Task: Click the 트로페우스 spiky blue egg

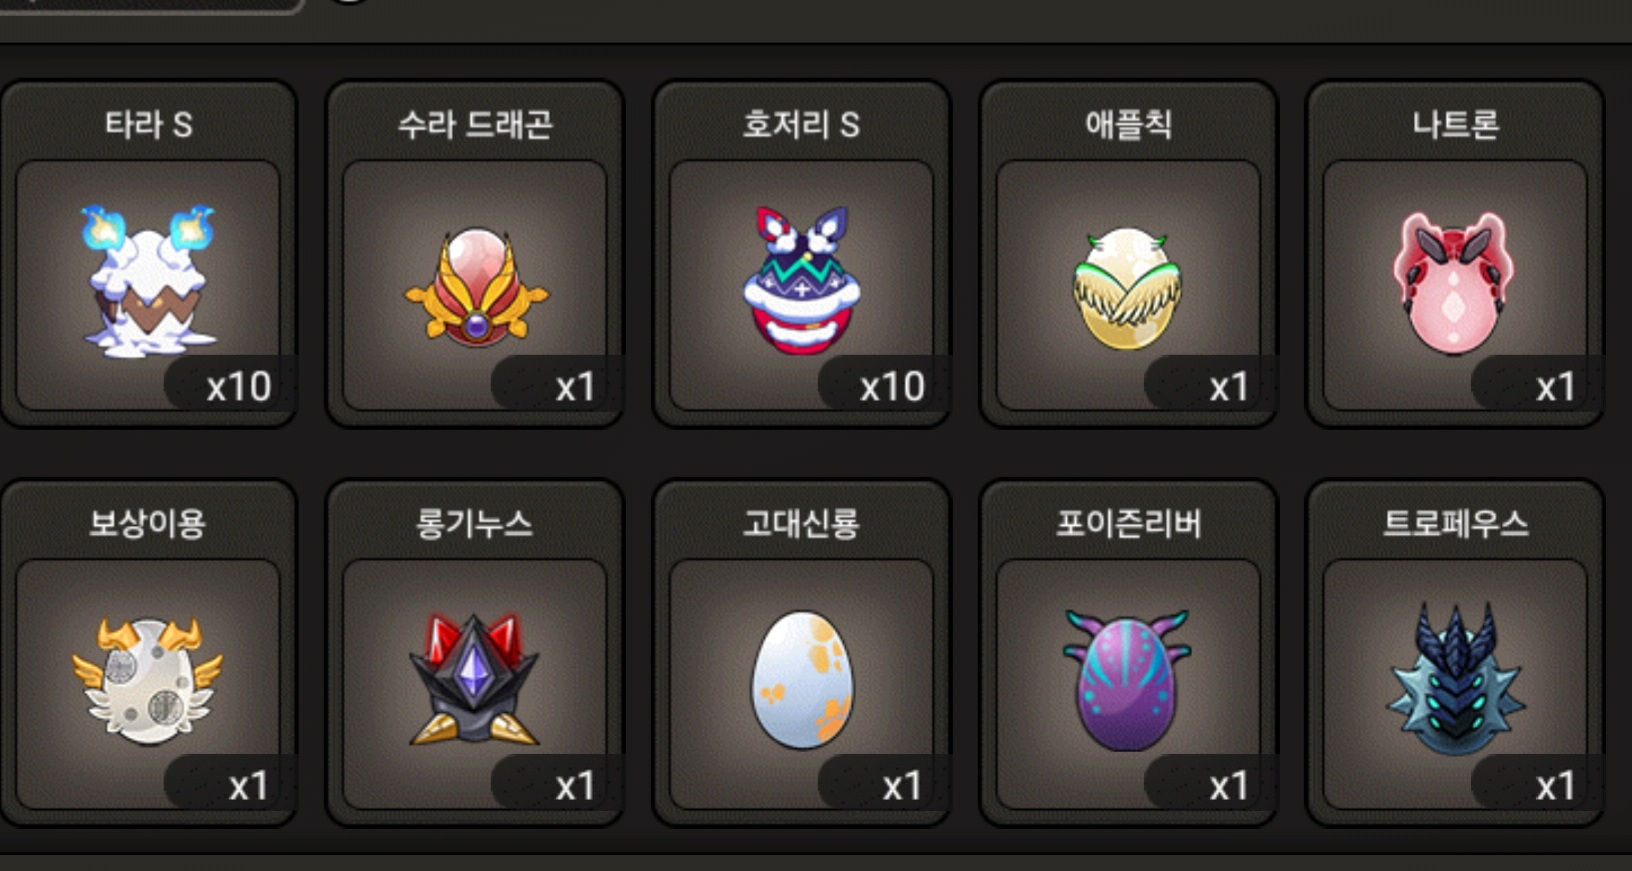Action: [1455, 679]
